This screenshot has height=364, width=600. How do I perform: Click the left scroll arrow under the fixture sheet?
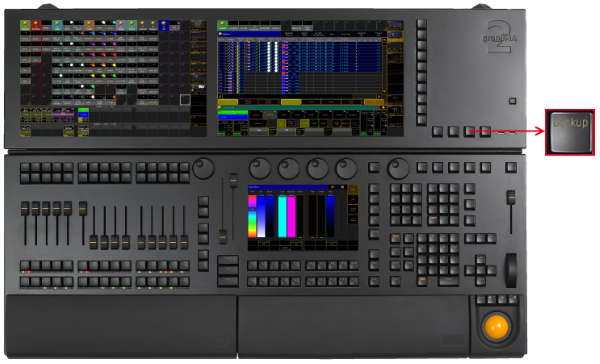pyautogui.click(x=220, y=96)
